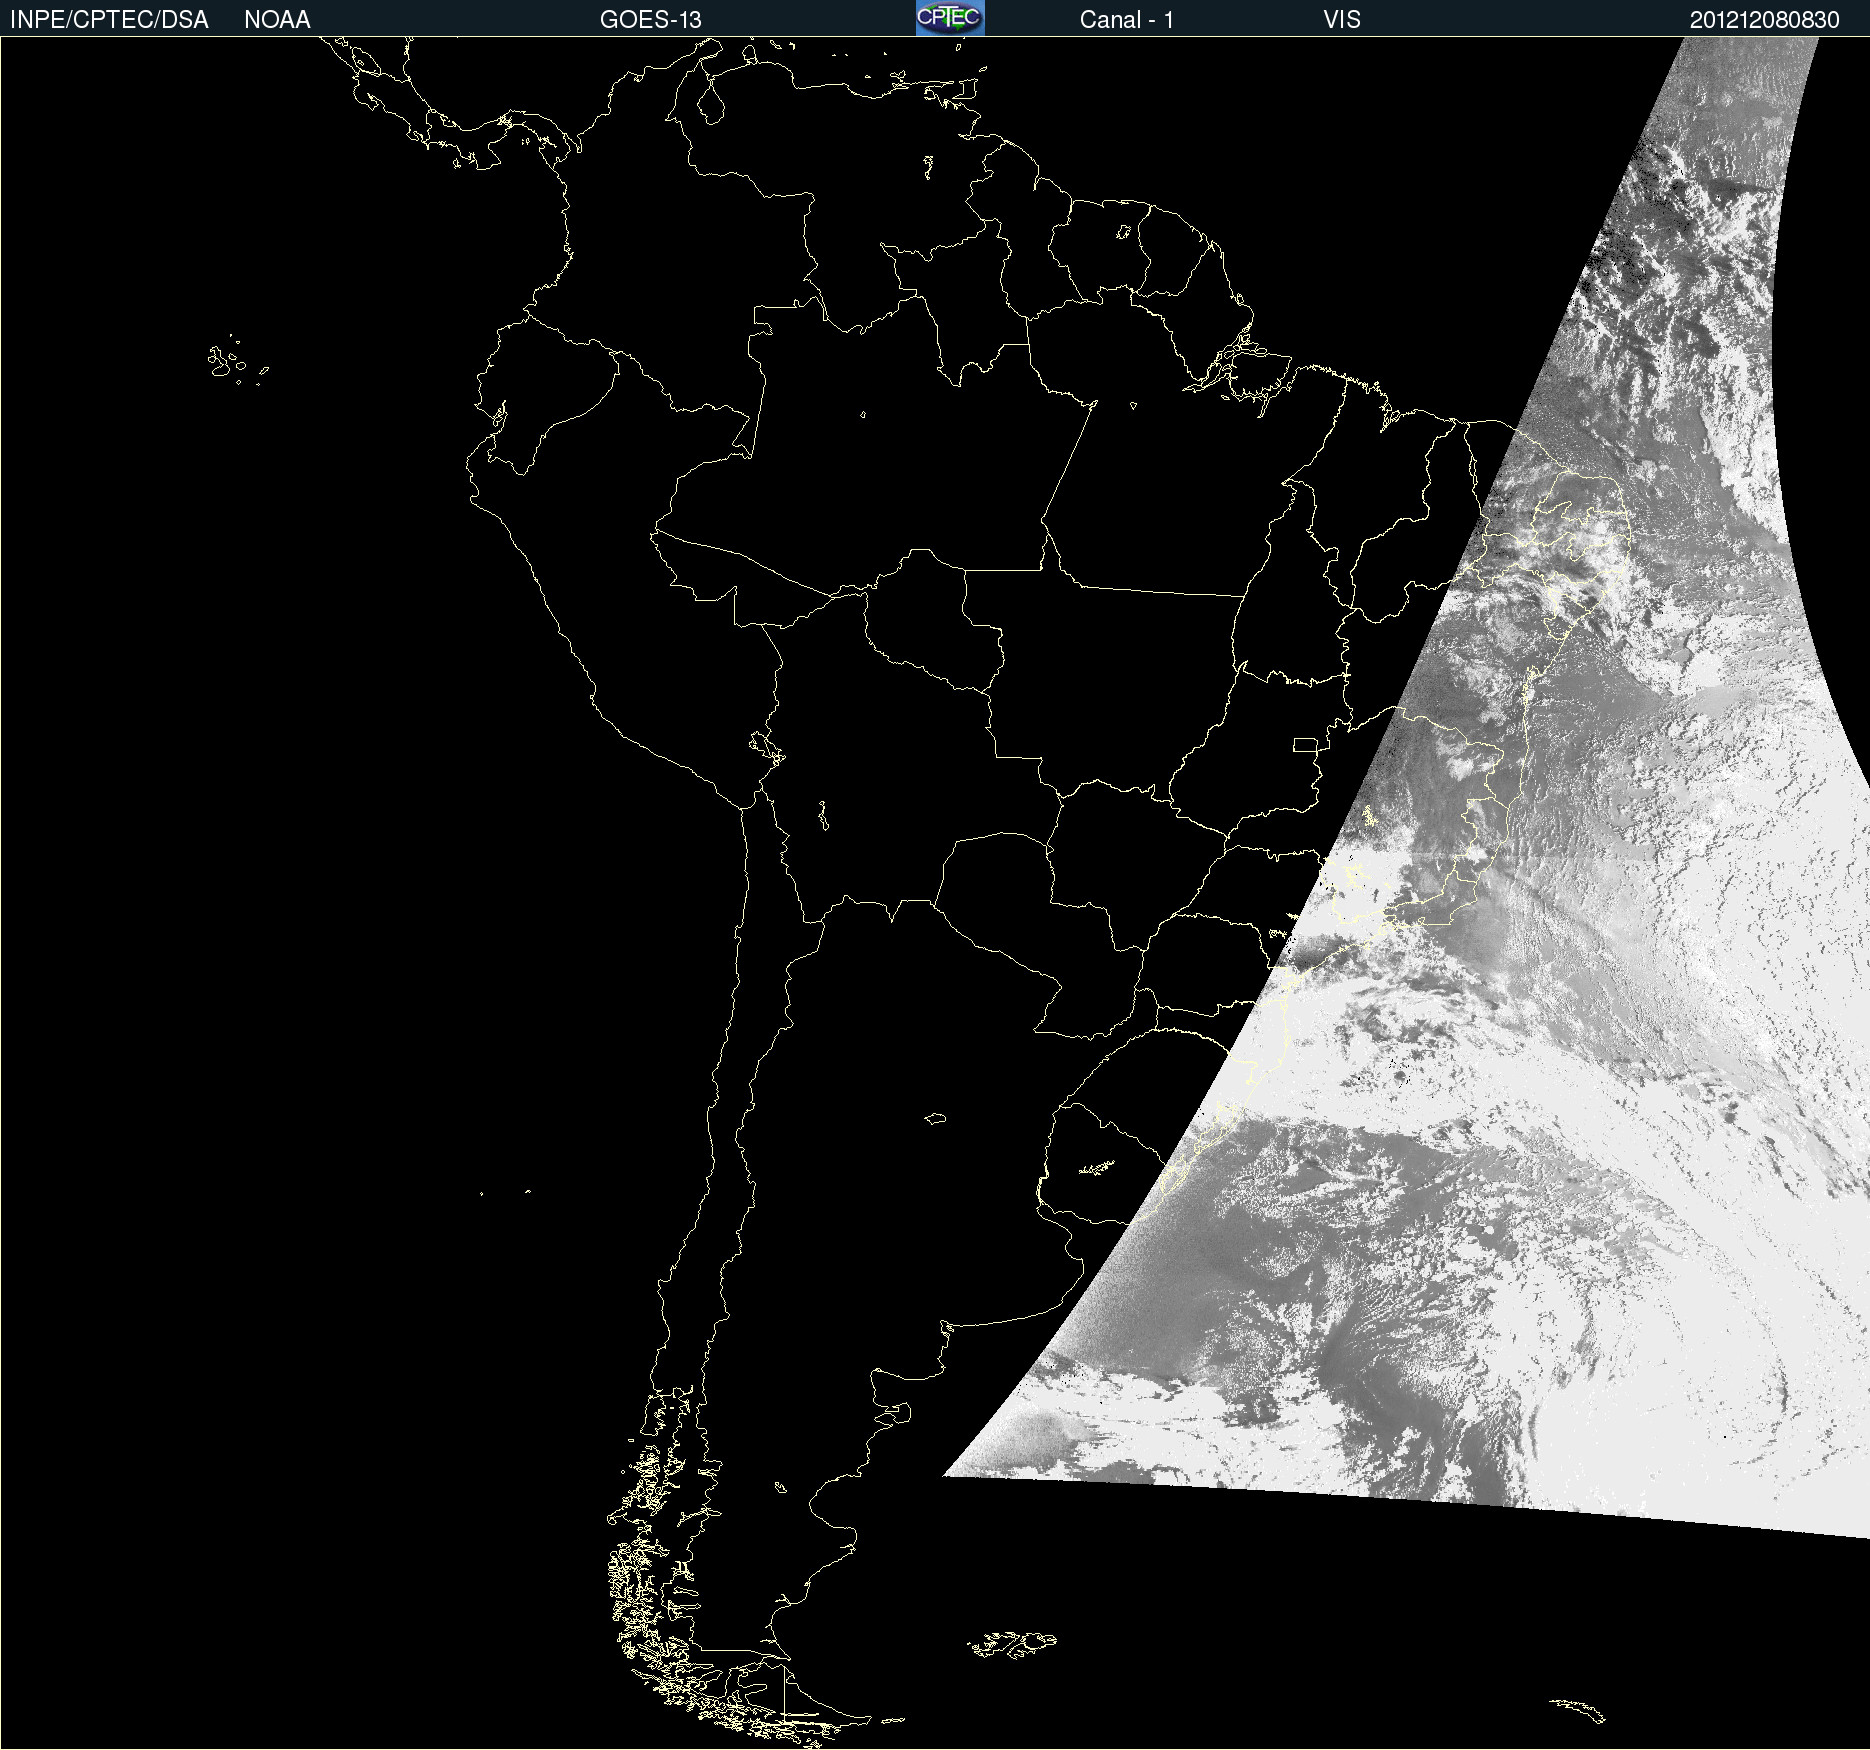This screenshot has width=1870, height=1750.
Task: Click the South Georgia island outline
Action: (x=1578, y=1708)
